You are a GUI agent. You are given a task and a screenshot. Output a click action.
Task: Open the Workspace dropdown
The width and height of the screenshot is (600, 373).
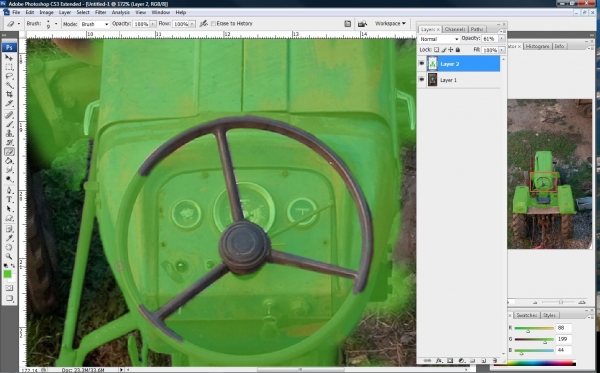pos(390,24)
